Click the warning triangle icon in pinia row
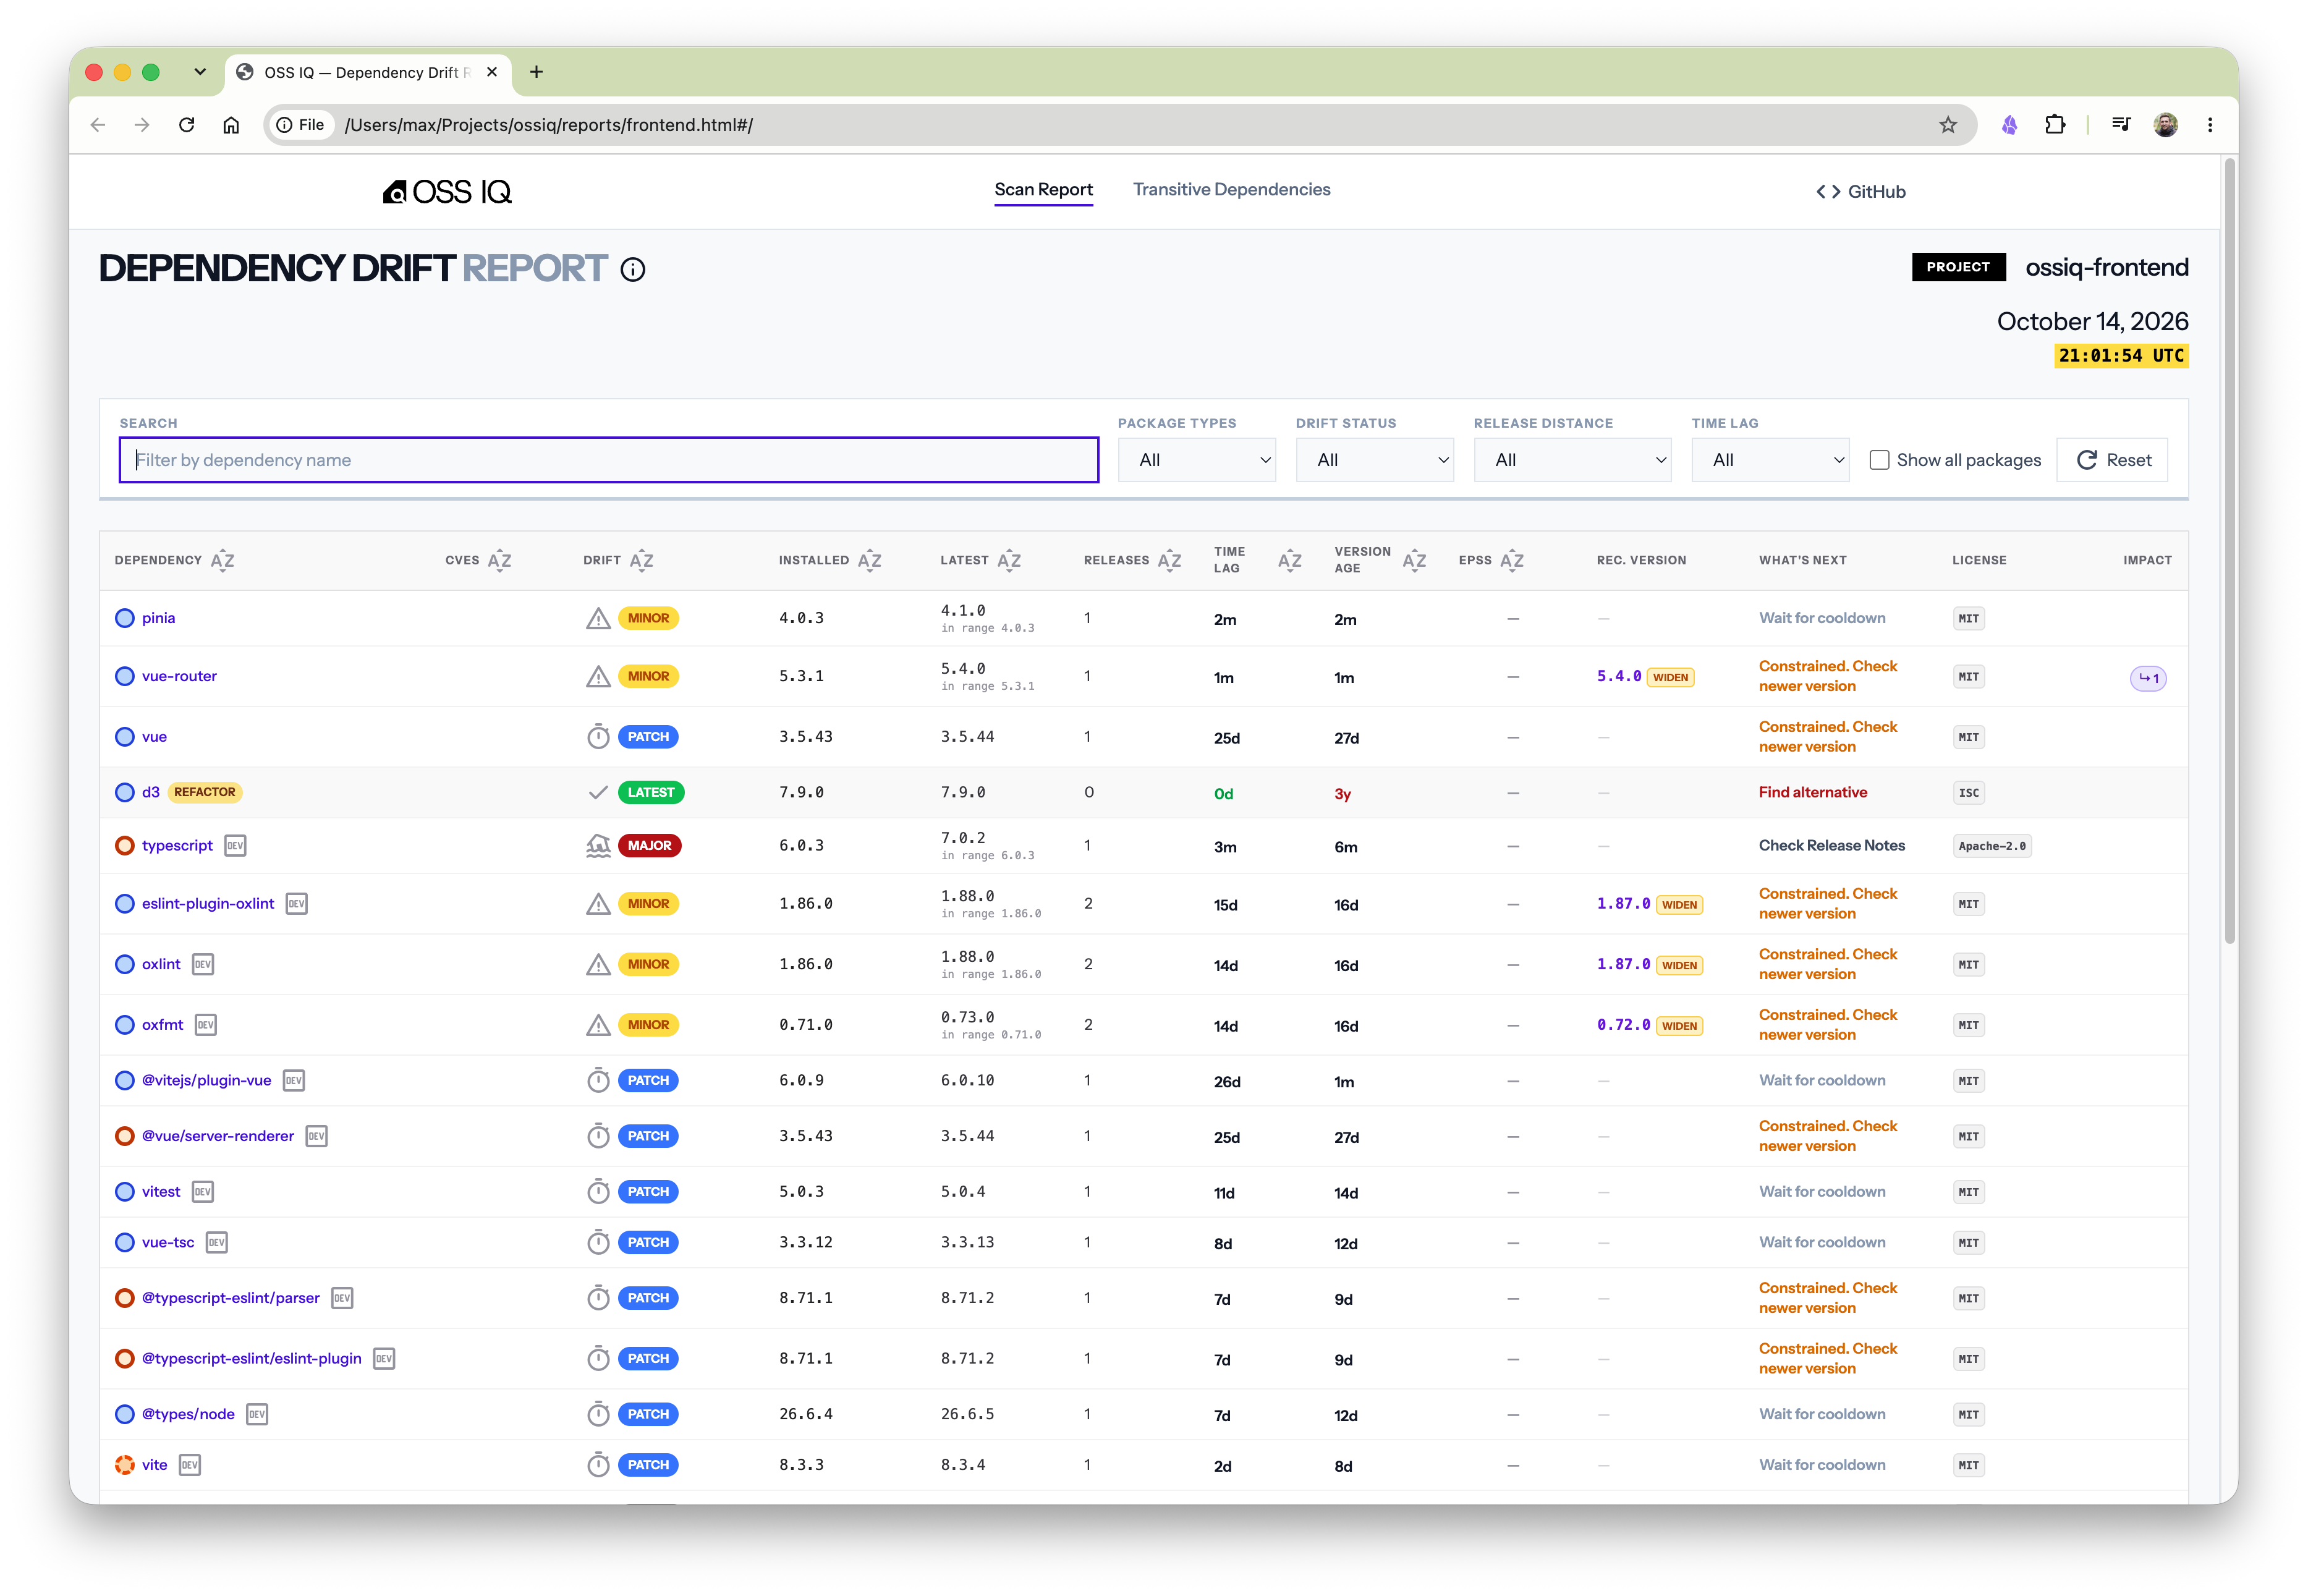 pos(598,618)
